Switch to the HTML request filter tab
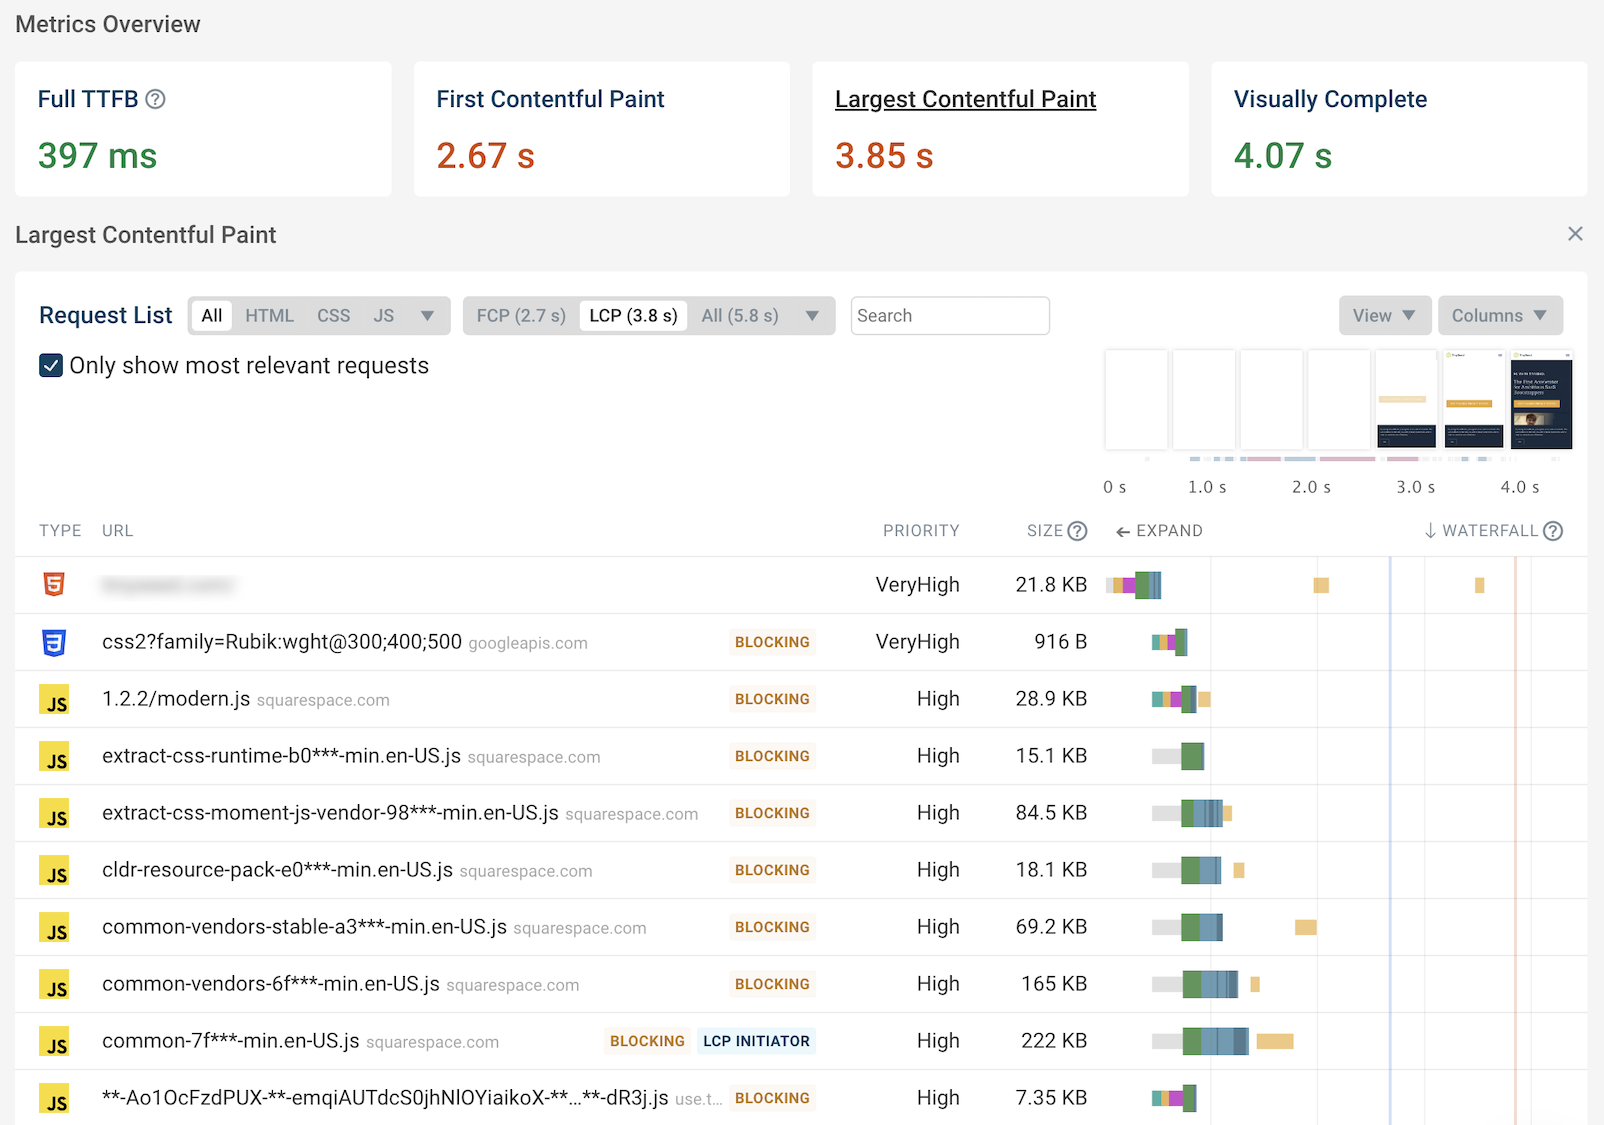The image size is (1604, 1125). tap(269, 315)
